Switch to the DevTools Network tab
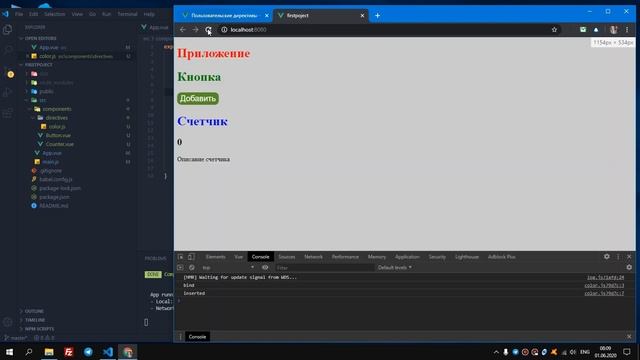640x360 pixels. coord(313,257)
